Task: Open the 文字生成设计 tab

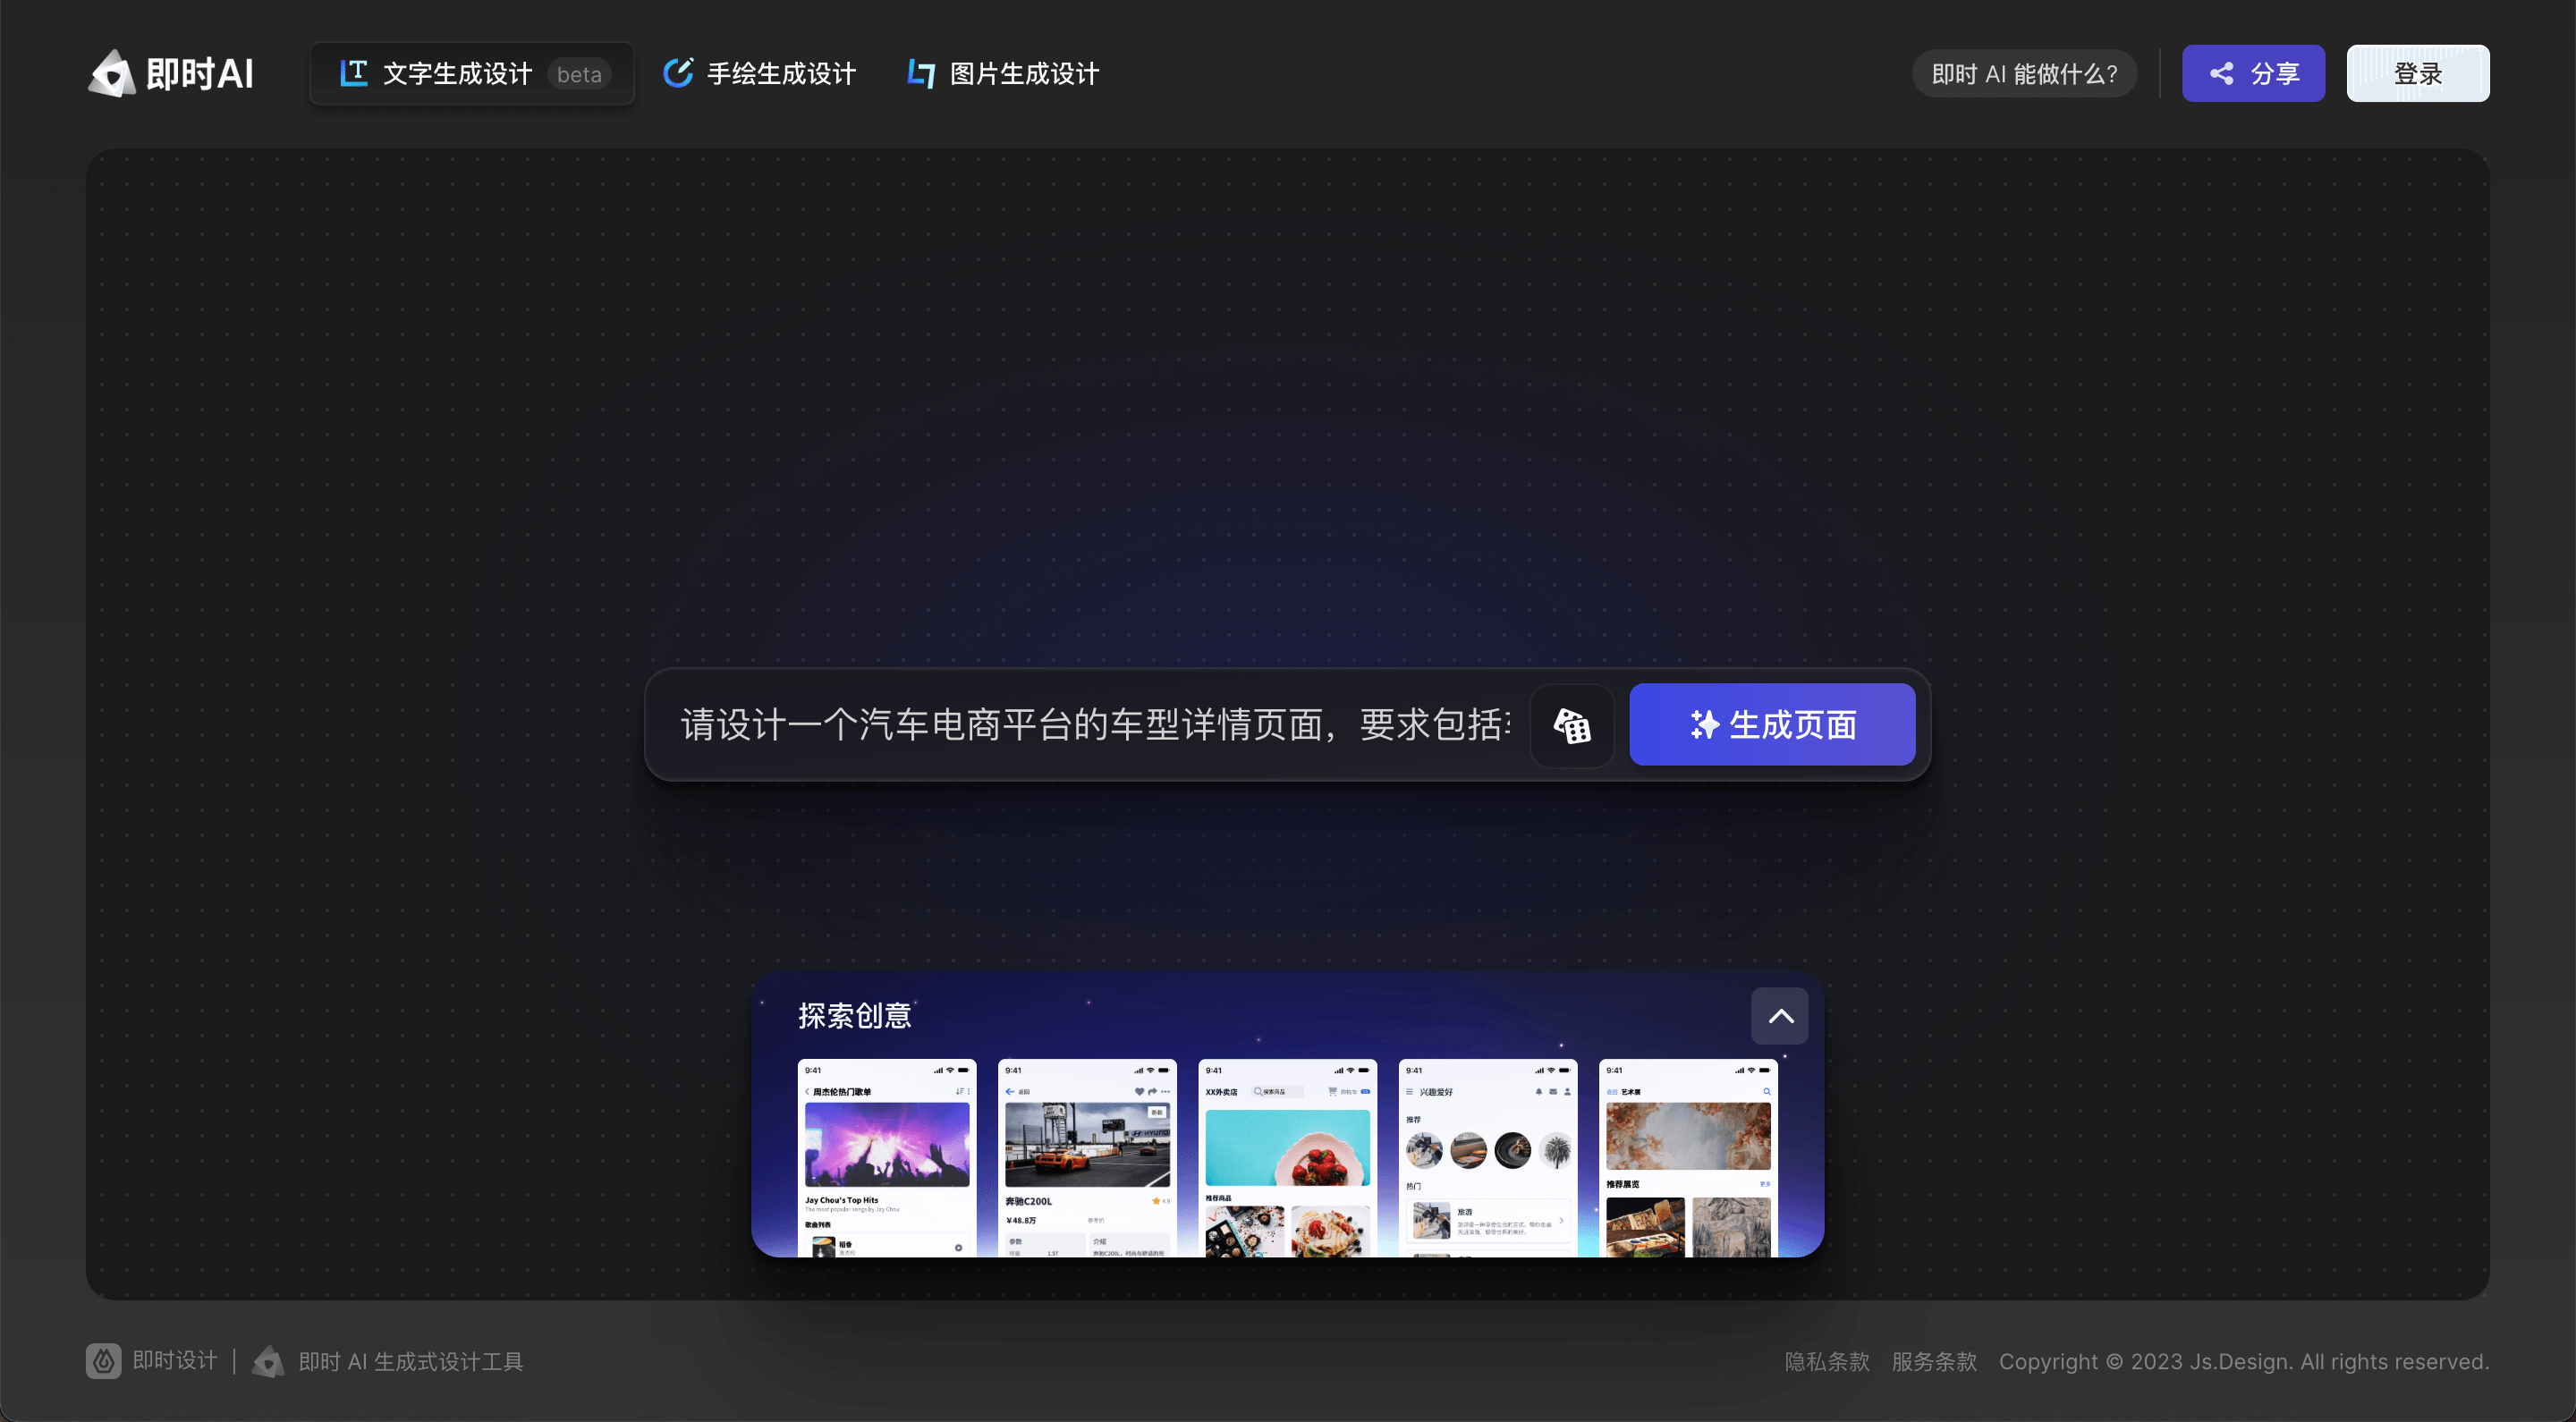Action: coord(472,73)
